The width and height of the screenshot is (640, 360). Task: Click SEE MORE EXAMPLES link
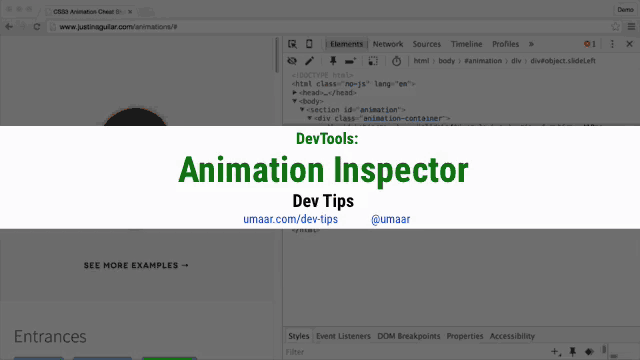tap(136, 265)
